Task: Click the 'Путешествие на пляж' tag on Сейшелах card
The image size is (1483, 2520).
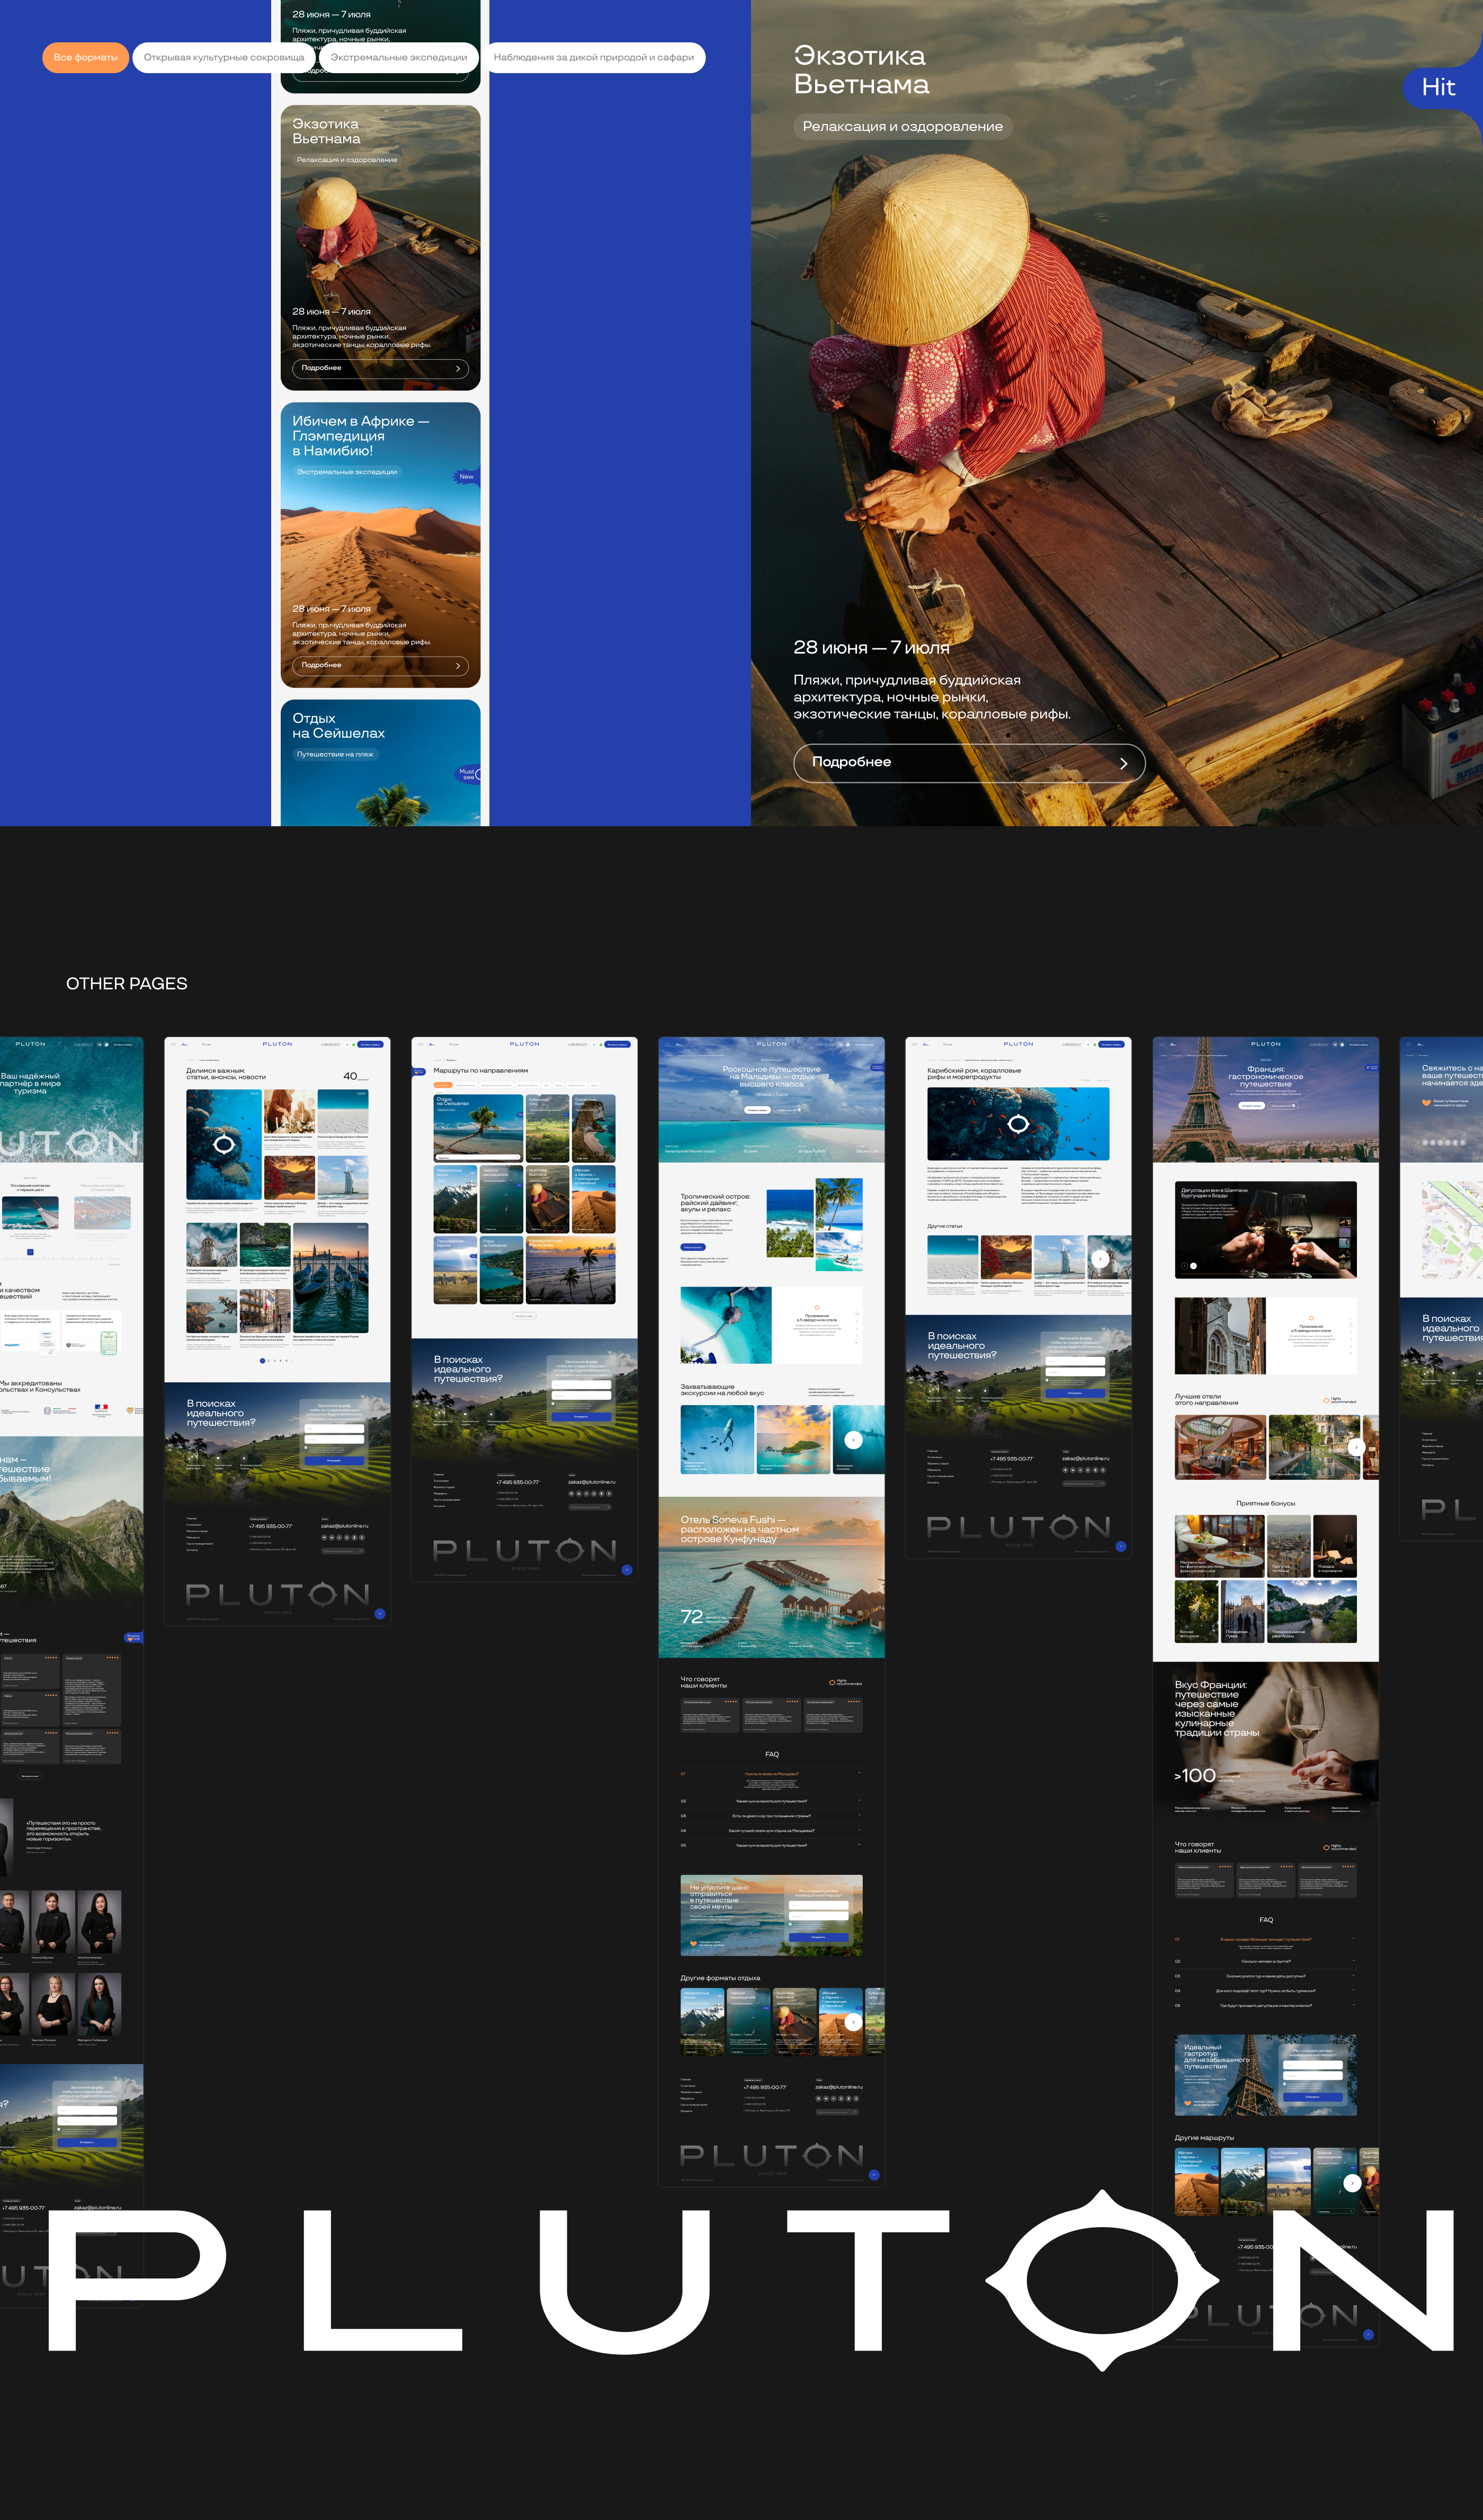Action: (x=335, y=755)
